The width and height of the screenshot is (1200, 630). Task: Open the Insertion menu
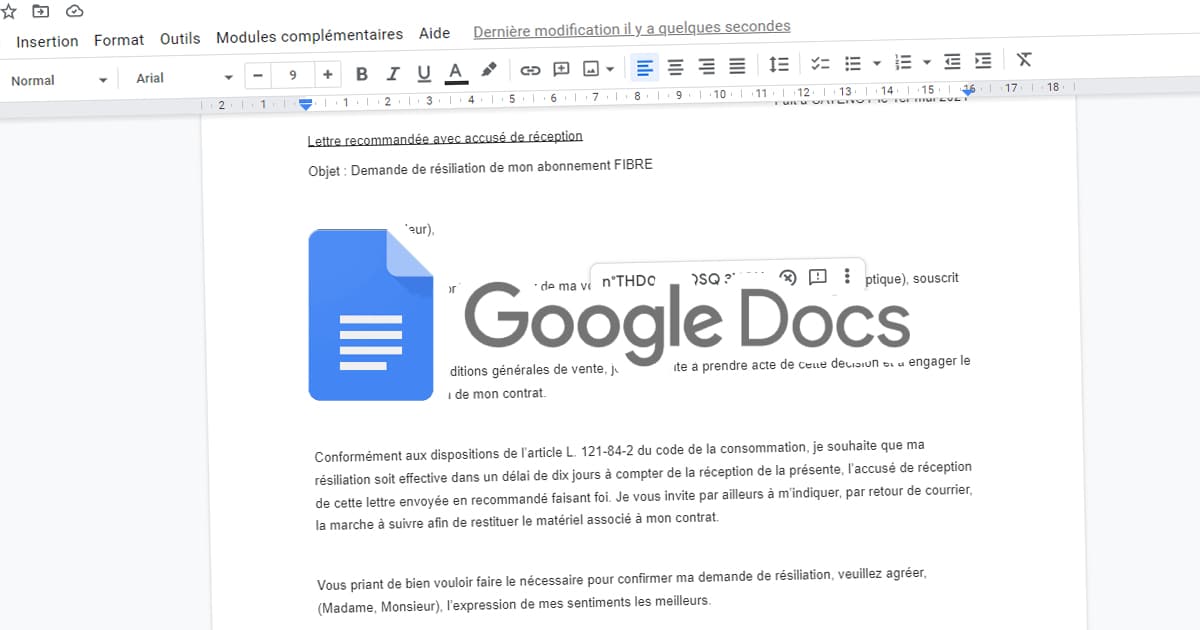click(x=47, y=41)
